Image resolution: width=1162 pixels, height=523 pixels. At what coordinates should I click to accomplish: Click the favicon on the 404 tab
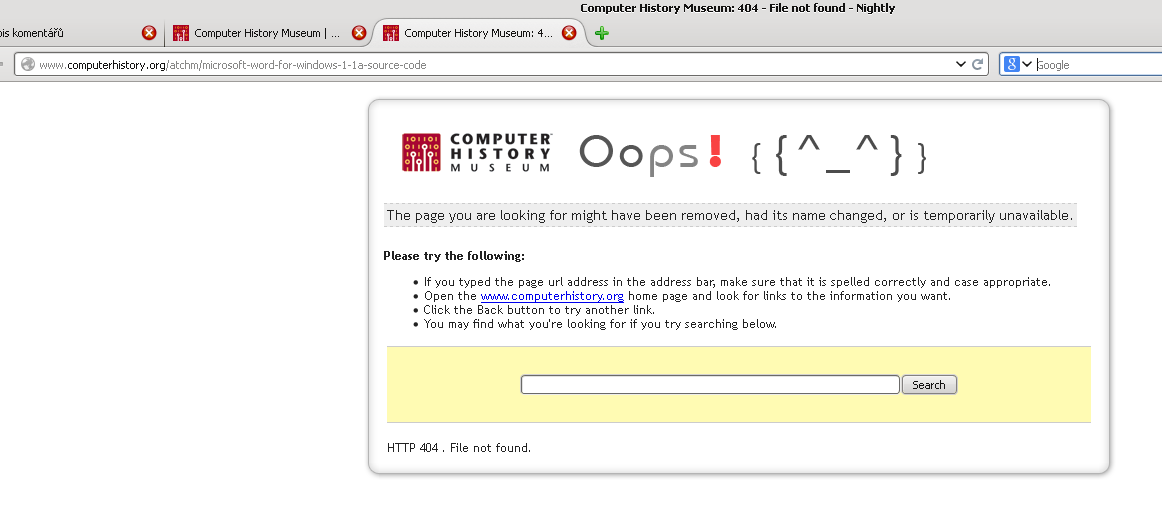point(391,33)
